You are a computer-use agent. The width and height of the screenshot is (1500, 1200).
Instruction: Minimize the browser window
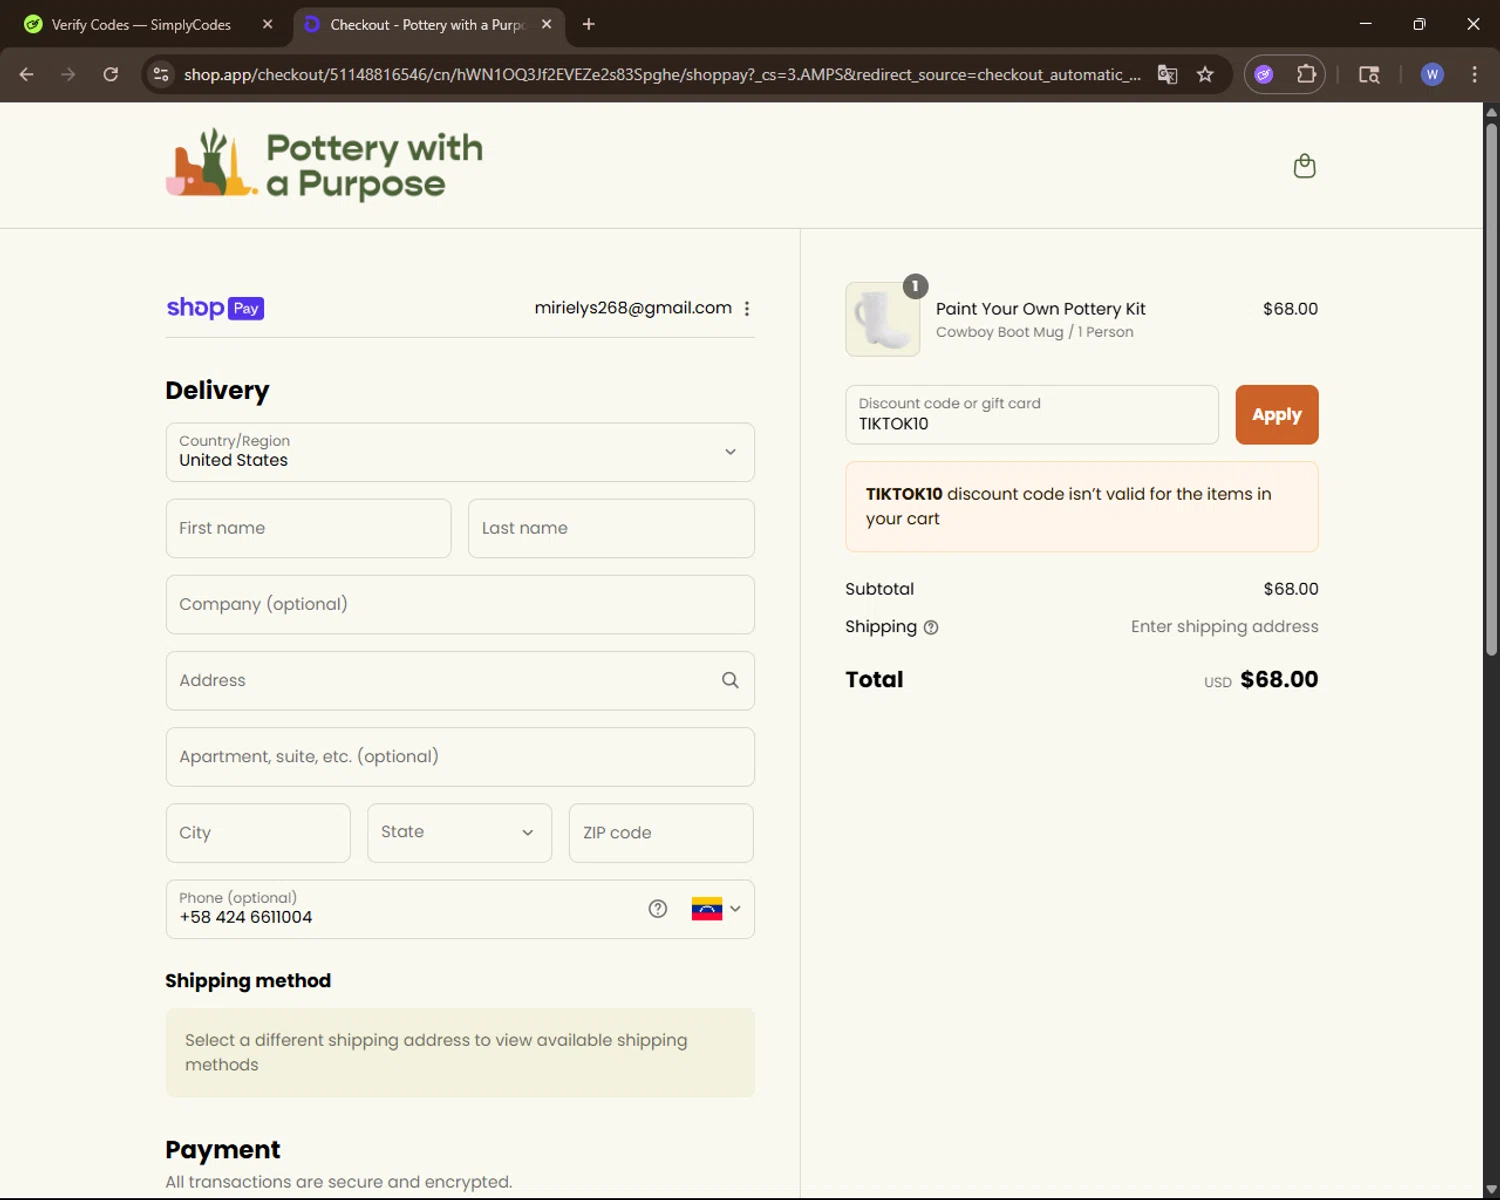click(1365, 24)
